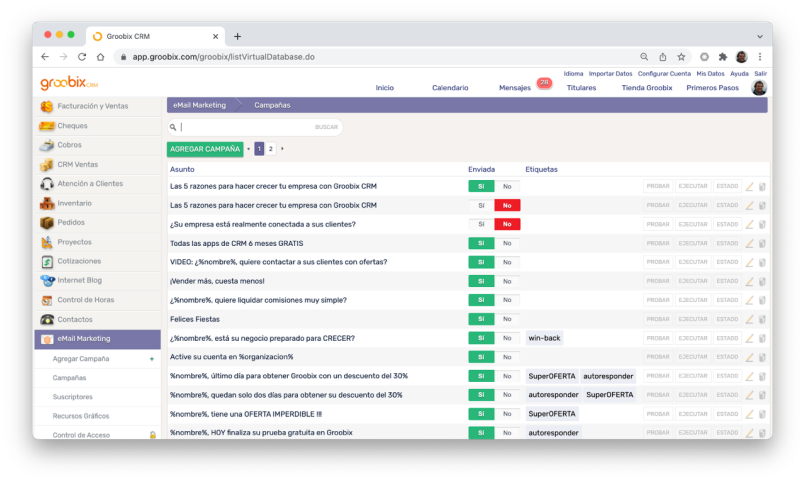Bookmark page with the star icon
This screenshot has height=482, width=805.
[681, 57]
